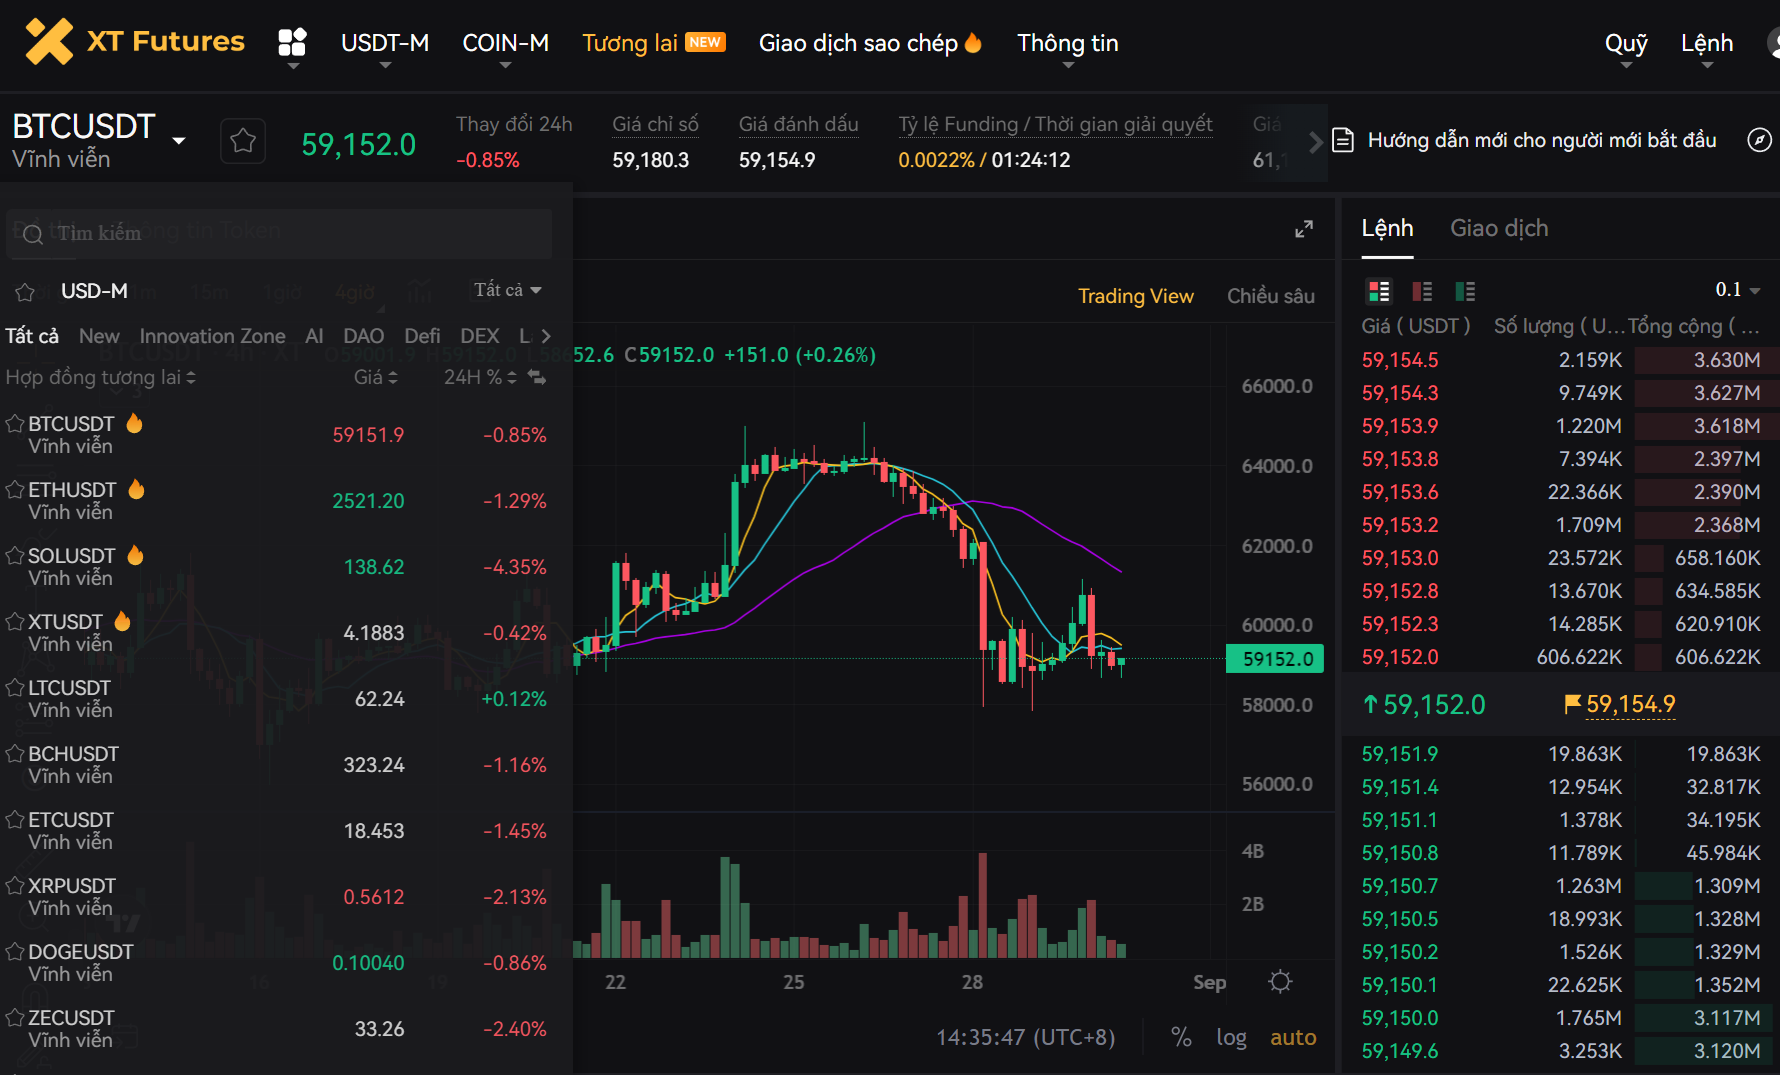This screenshot has height=1075, width=1780.
Task: Click the NEW badge beside Tương lai
Action: click(x=705, y=42)
